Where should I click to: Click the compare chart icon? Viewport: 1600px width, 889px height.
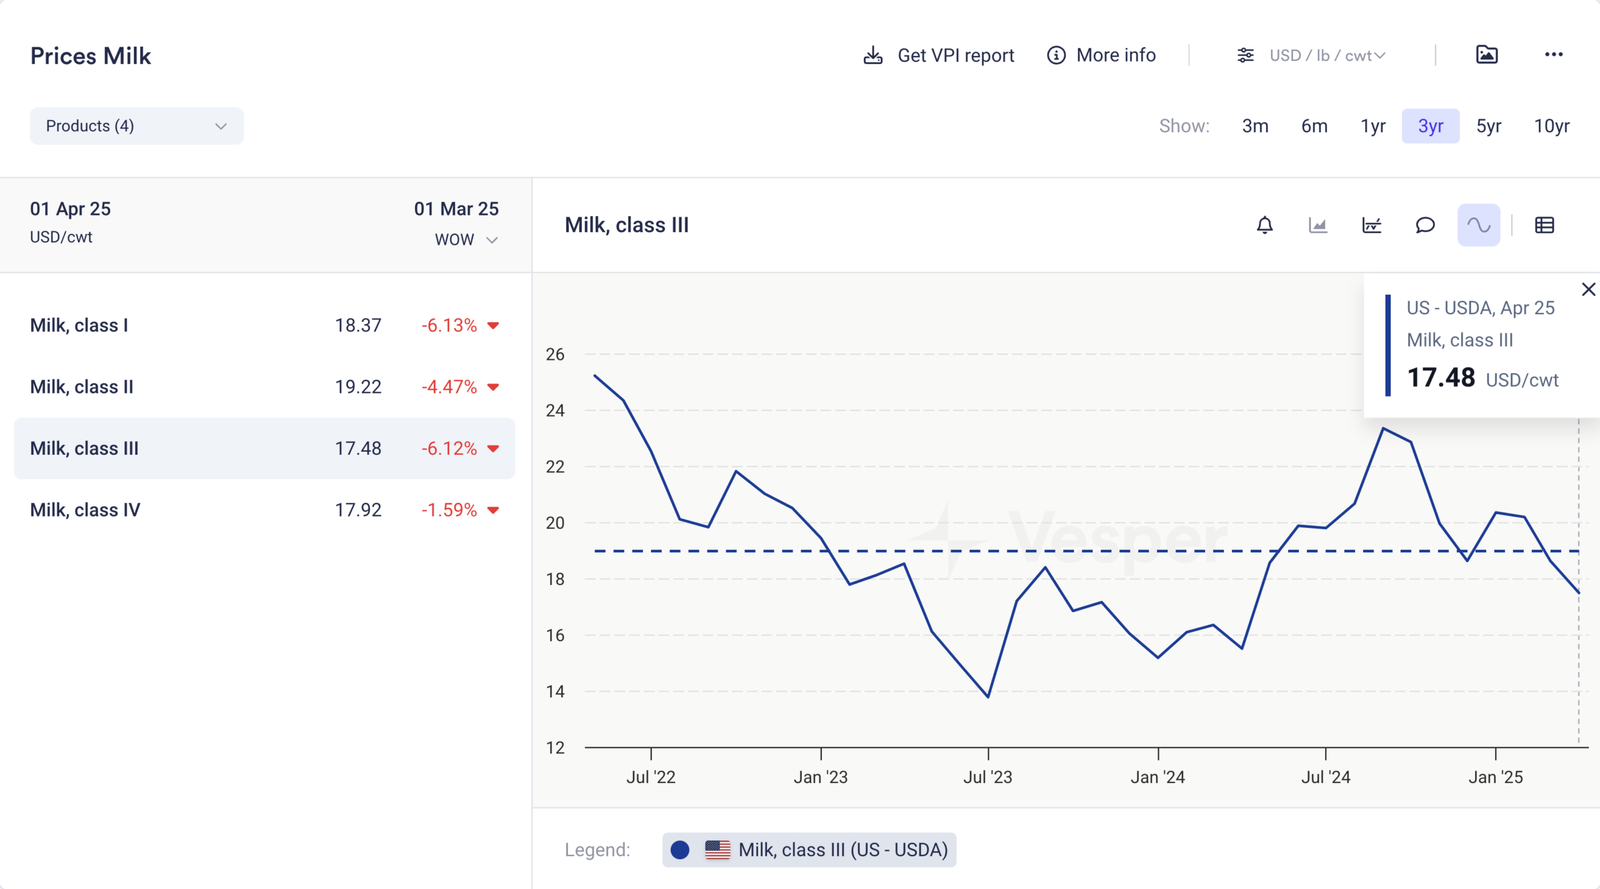[1371, 225]
